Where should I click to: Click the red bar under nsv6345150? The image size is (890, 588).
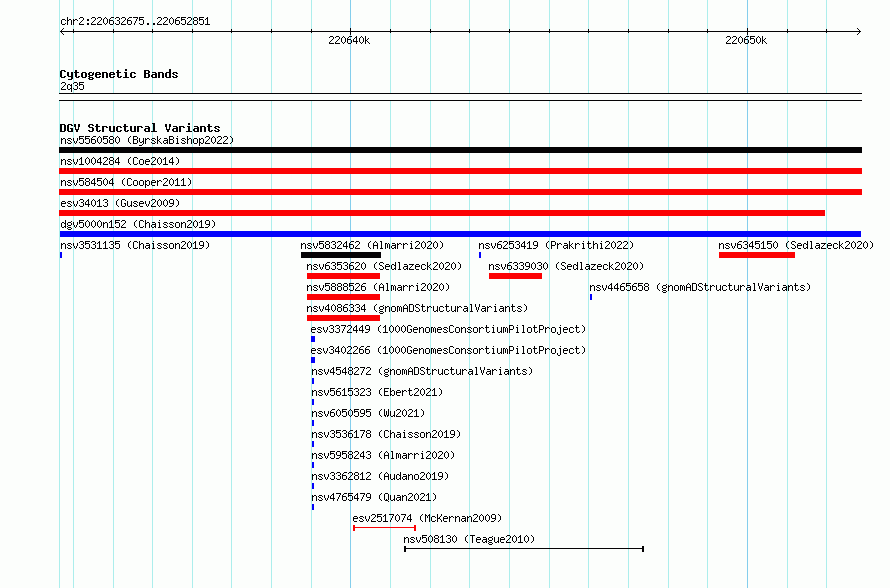click(x=757, y=255)
